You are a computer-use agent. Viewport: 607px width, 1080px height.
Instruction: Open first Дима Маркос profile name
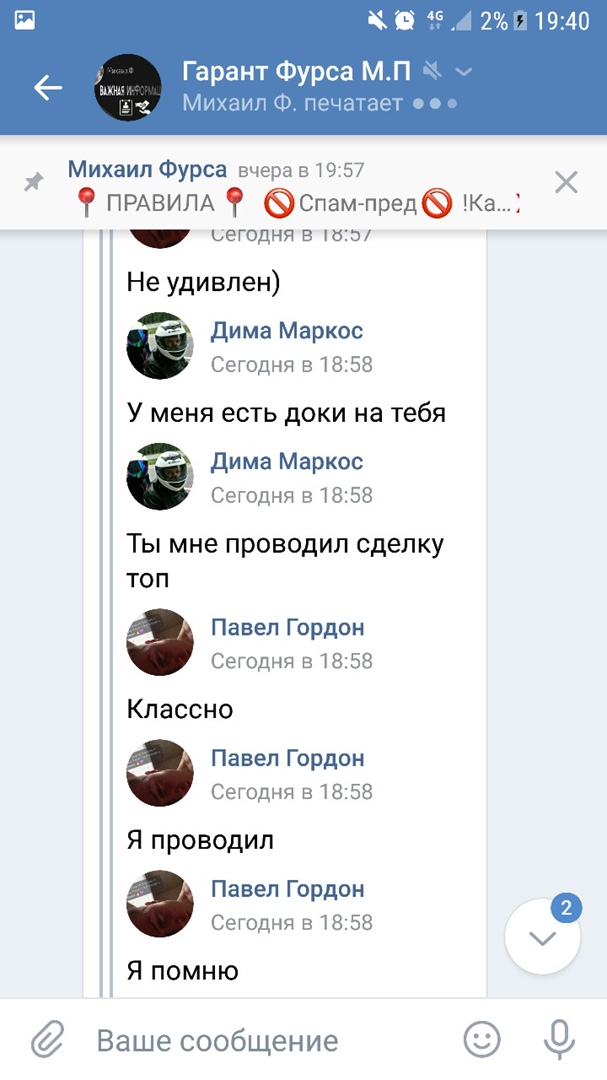[287, 331]
